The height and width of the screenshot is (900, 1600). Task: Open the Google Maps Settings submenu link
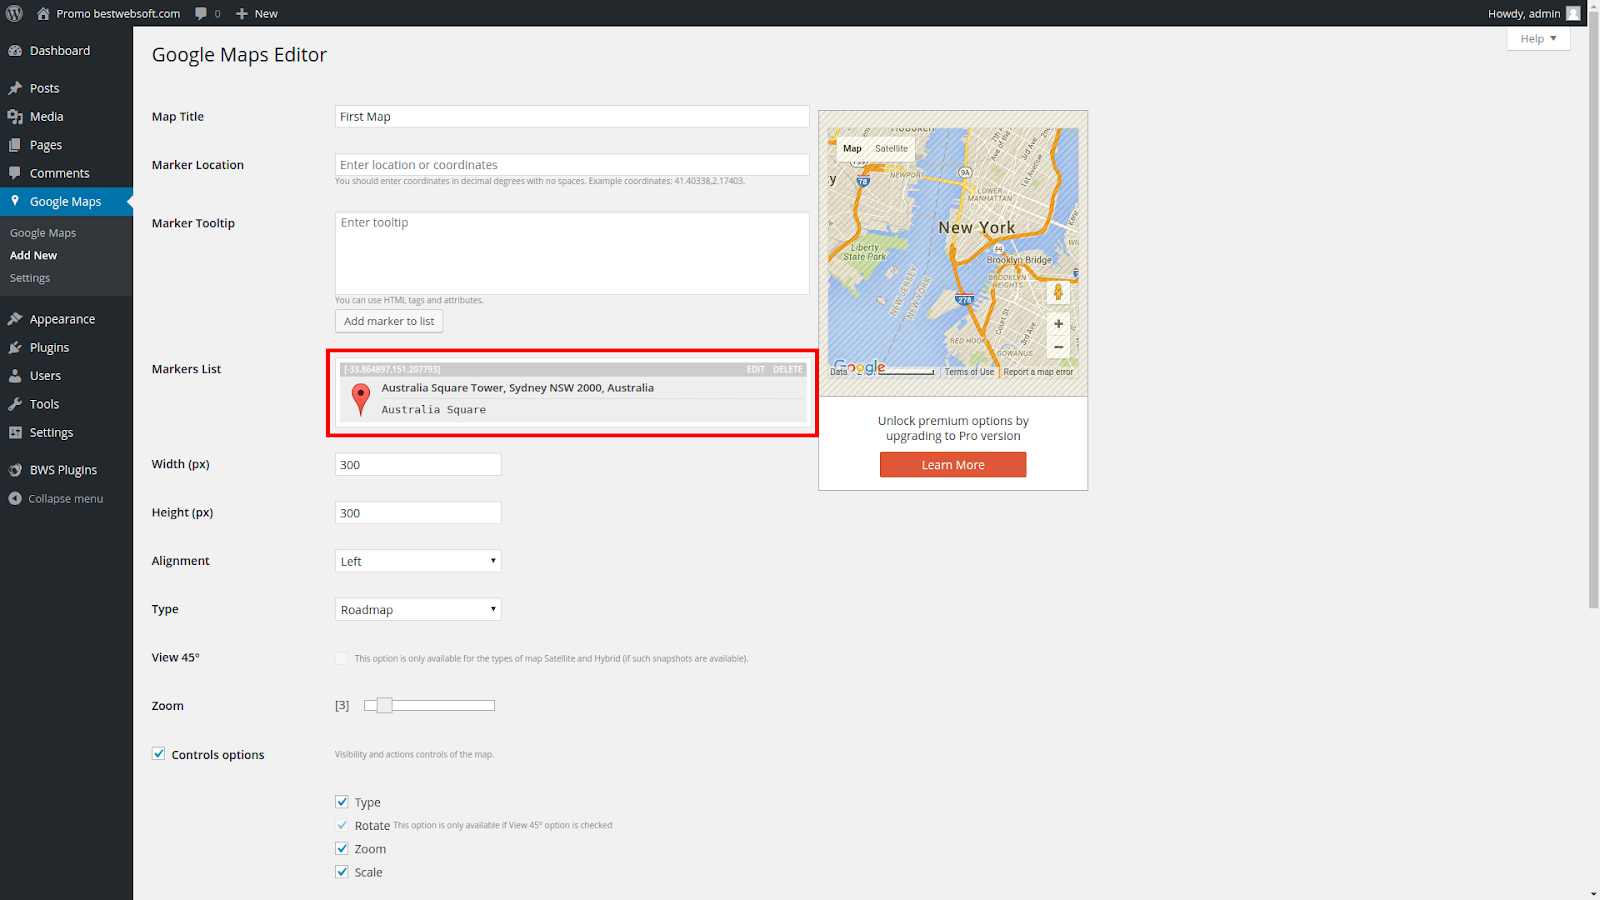click(x=30, y=278)
